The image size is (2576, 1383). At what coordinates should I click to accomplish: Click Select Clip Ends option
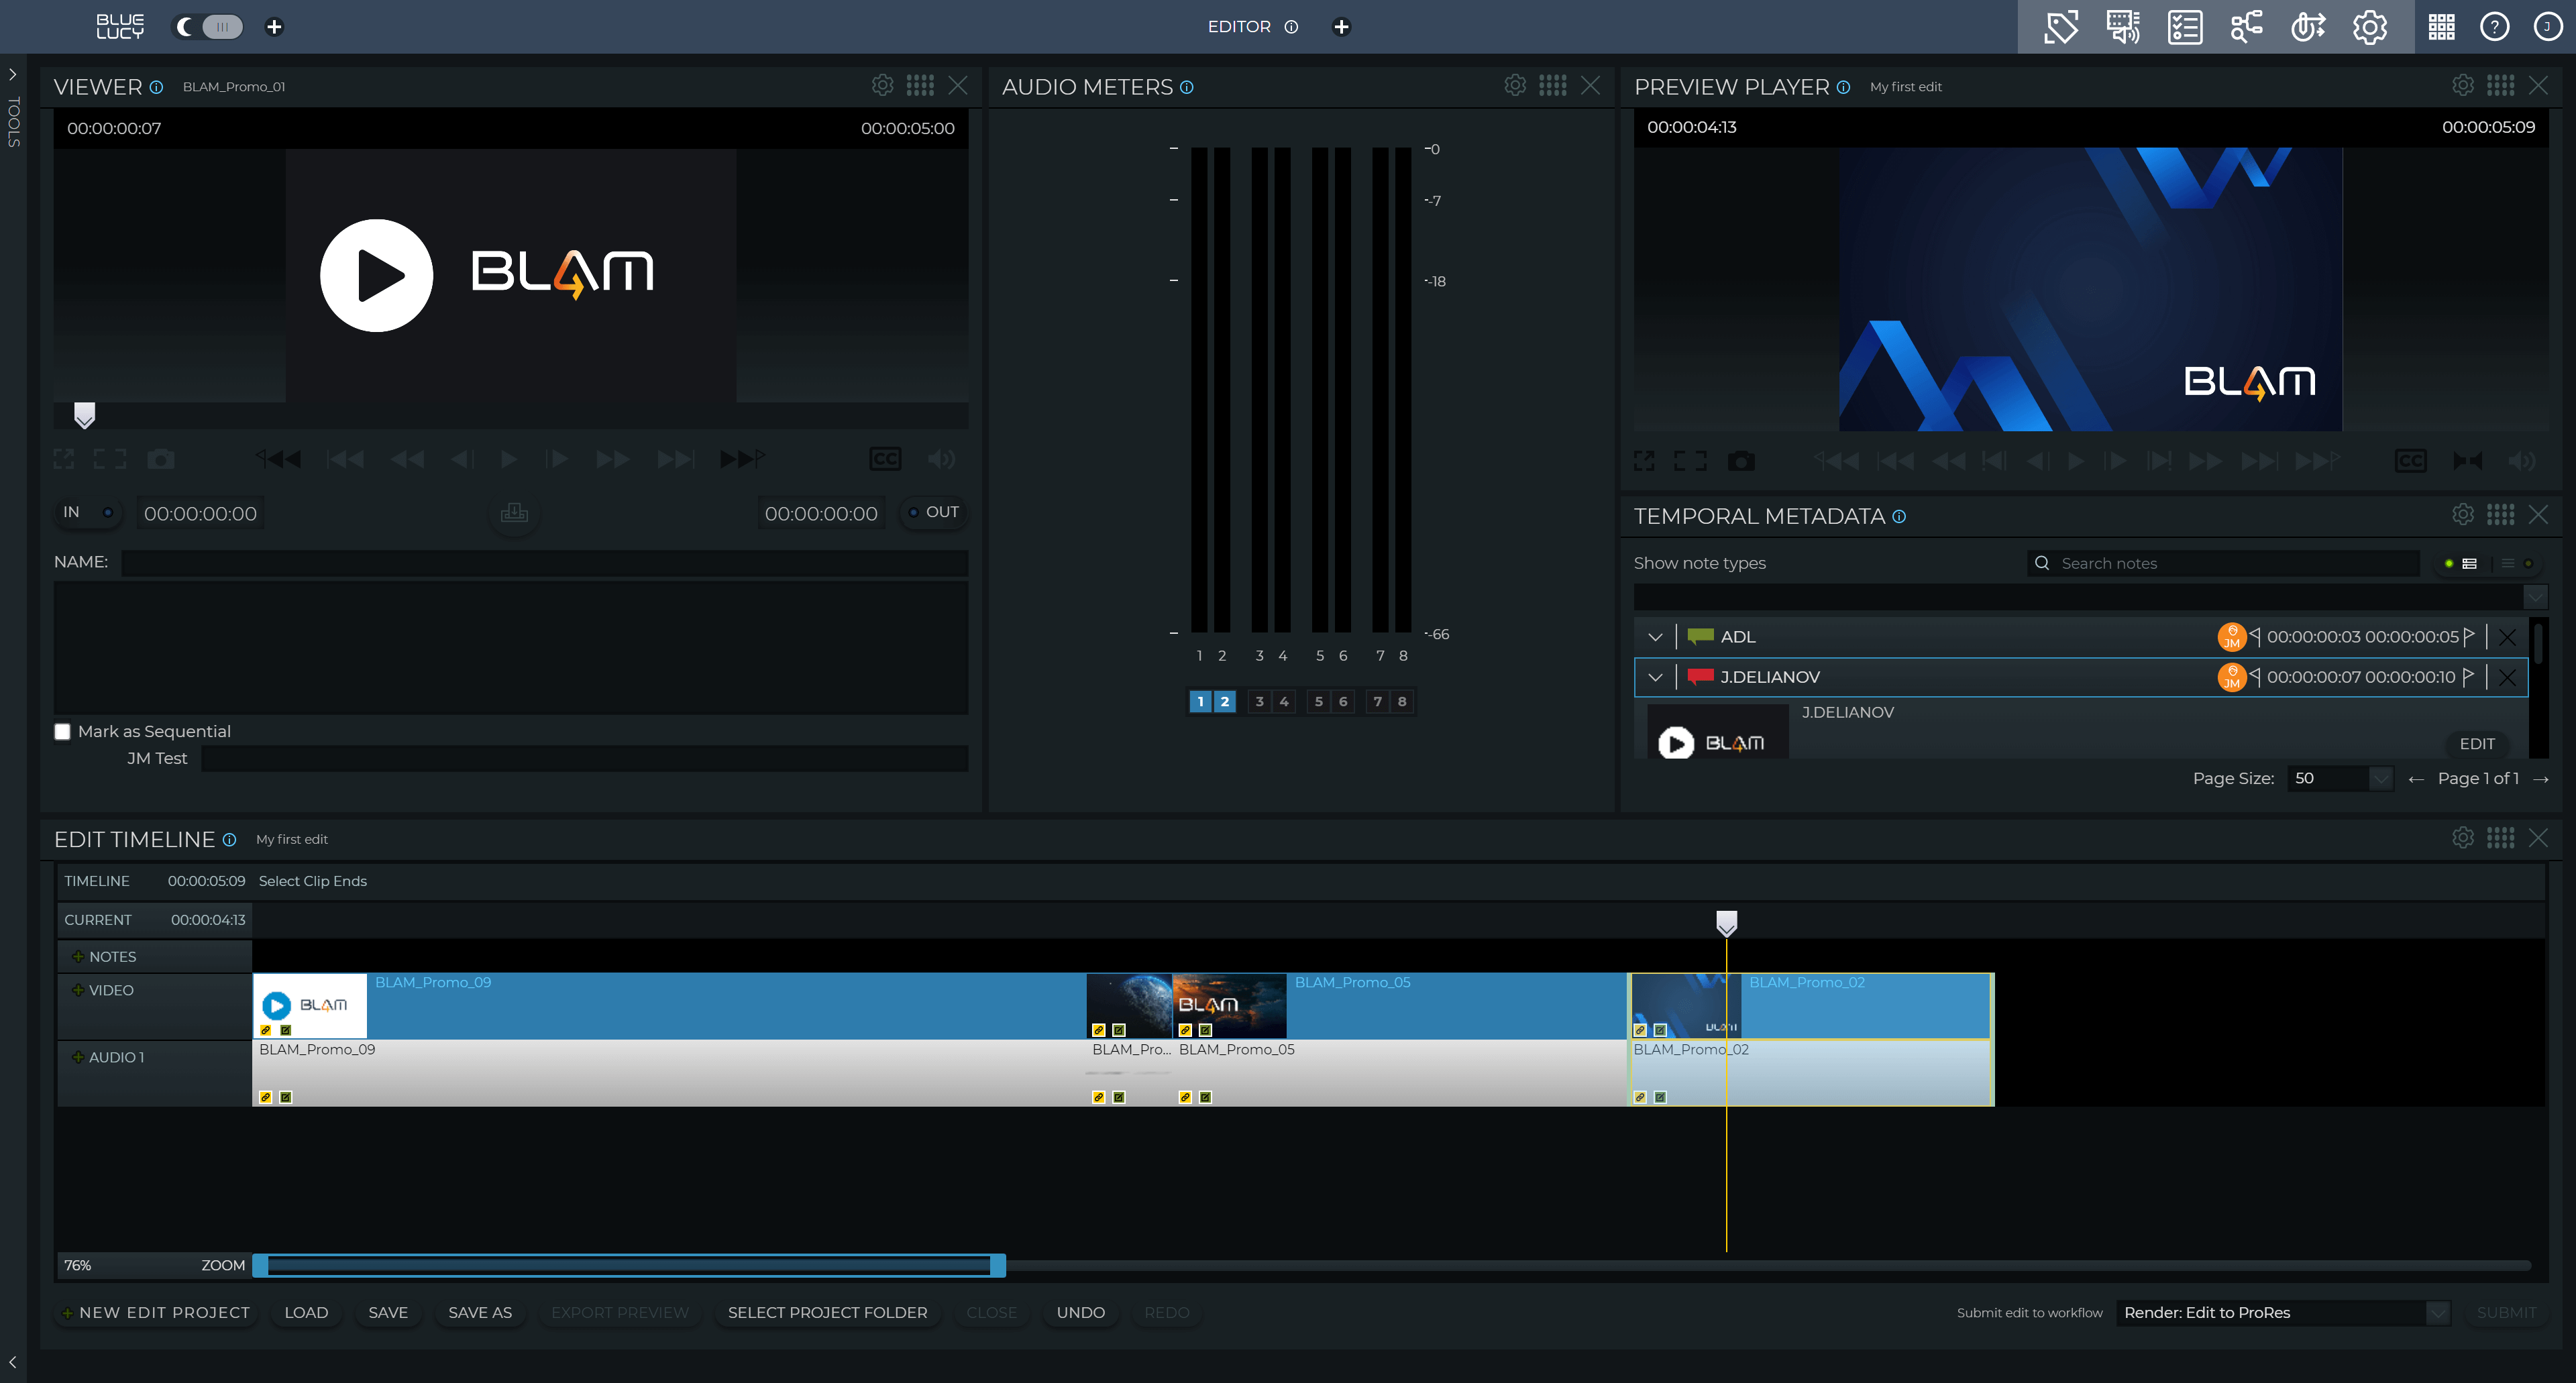point(313,881)
